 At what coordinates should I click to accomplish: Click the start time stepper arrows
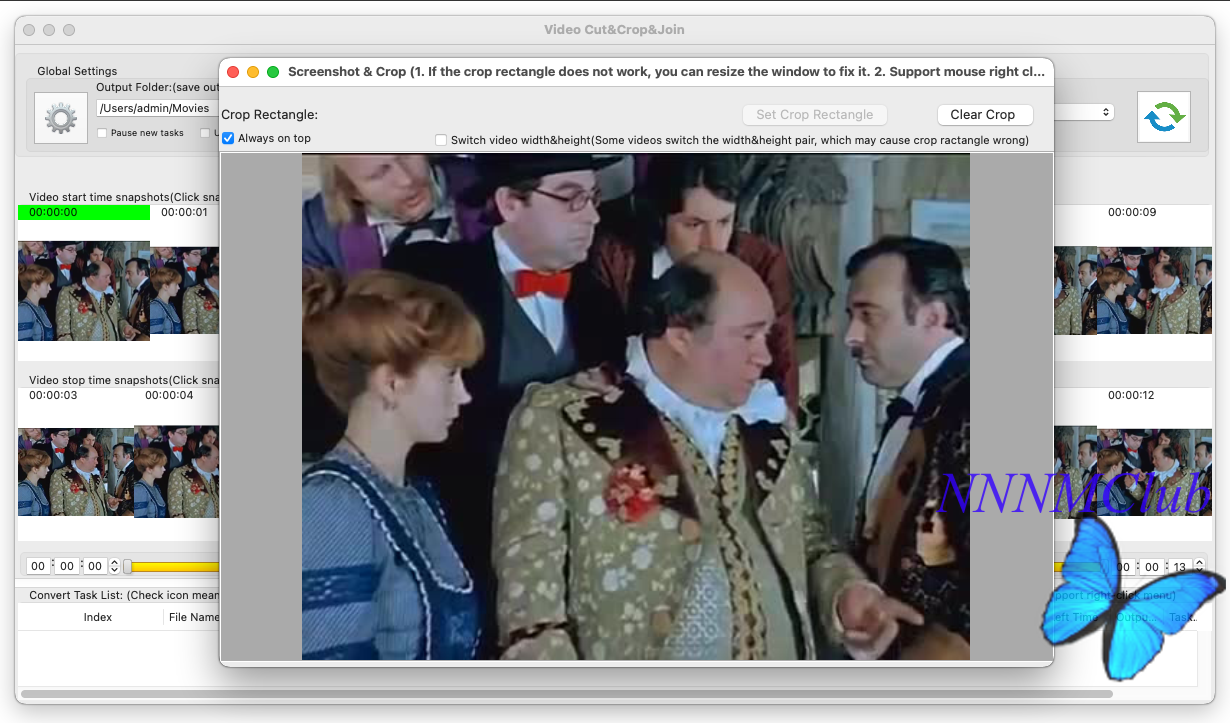[x=114, y=566]
